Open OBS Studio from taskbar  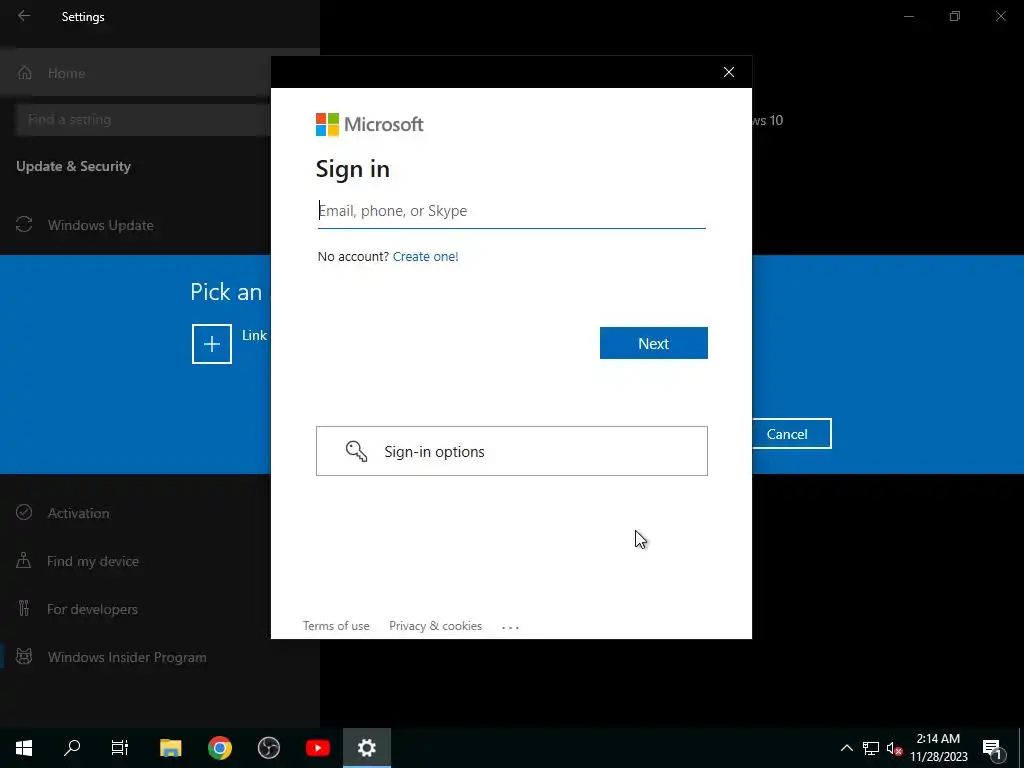(268, 748)
